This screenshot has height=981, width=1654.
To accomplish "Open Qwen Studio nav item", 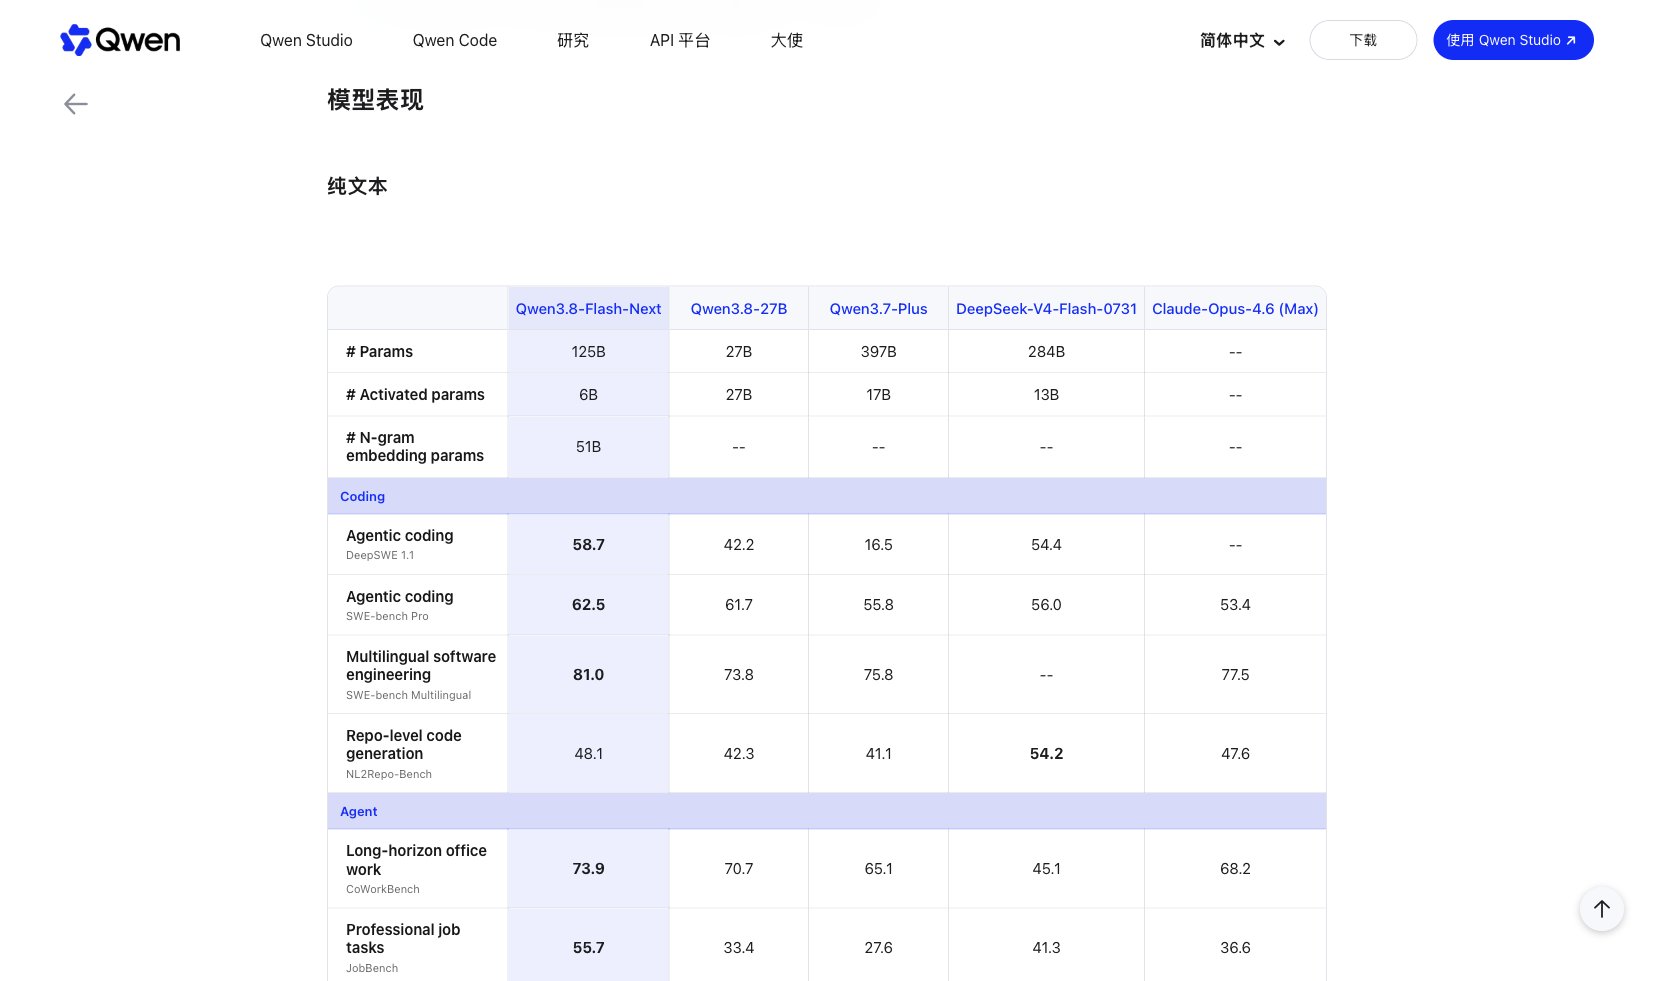I will [x=306, y=40].
